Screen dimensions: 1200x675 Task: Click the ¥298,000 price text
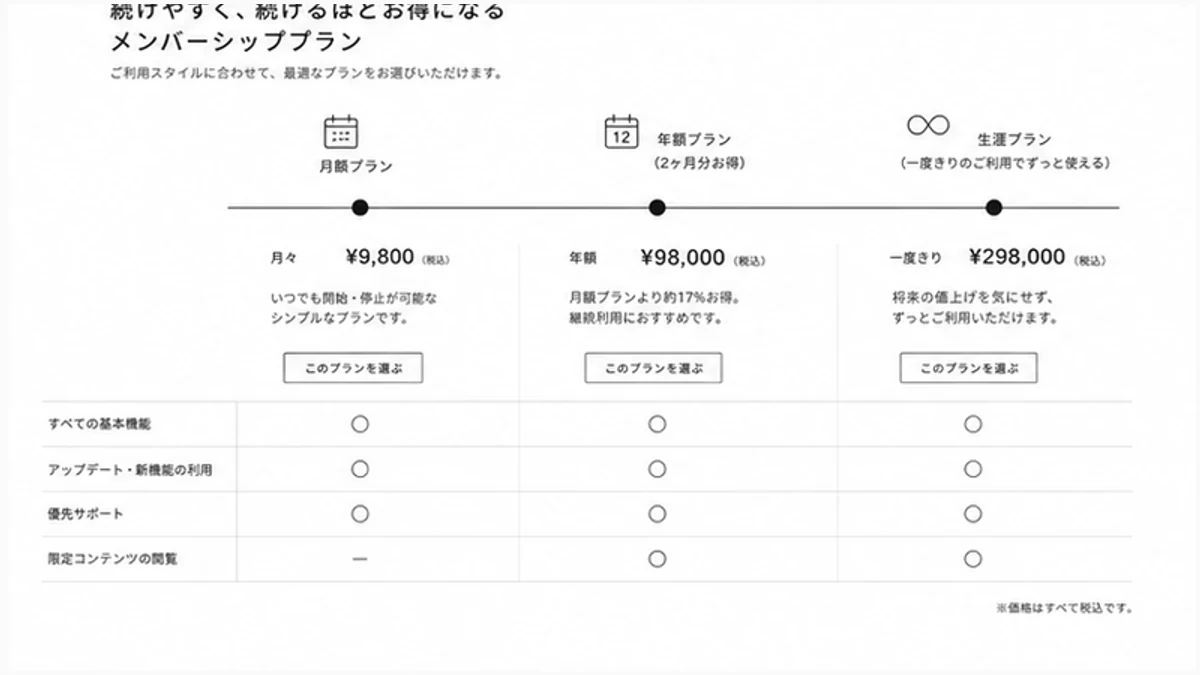click(x=1017, y=257)
